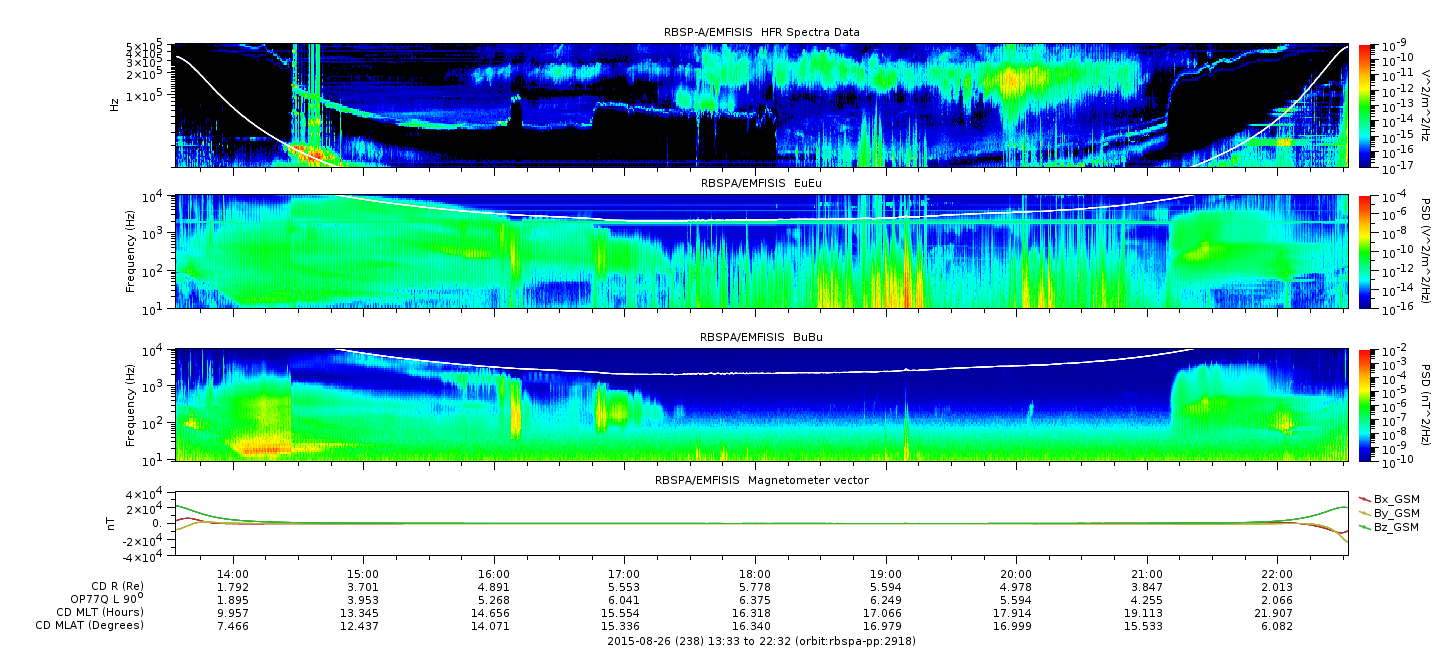This screenshot has width=1447, height=658.
Task: Click the Magnetometer vector panel title
Action: (761, 480)
